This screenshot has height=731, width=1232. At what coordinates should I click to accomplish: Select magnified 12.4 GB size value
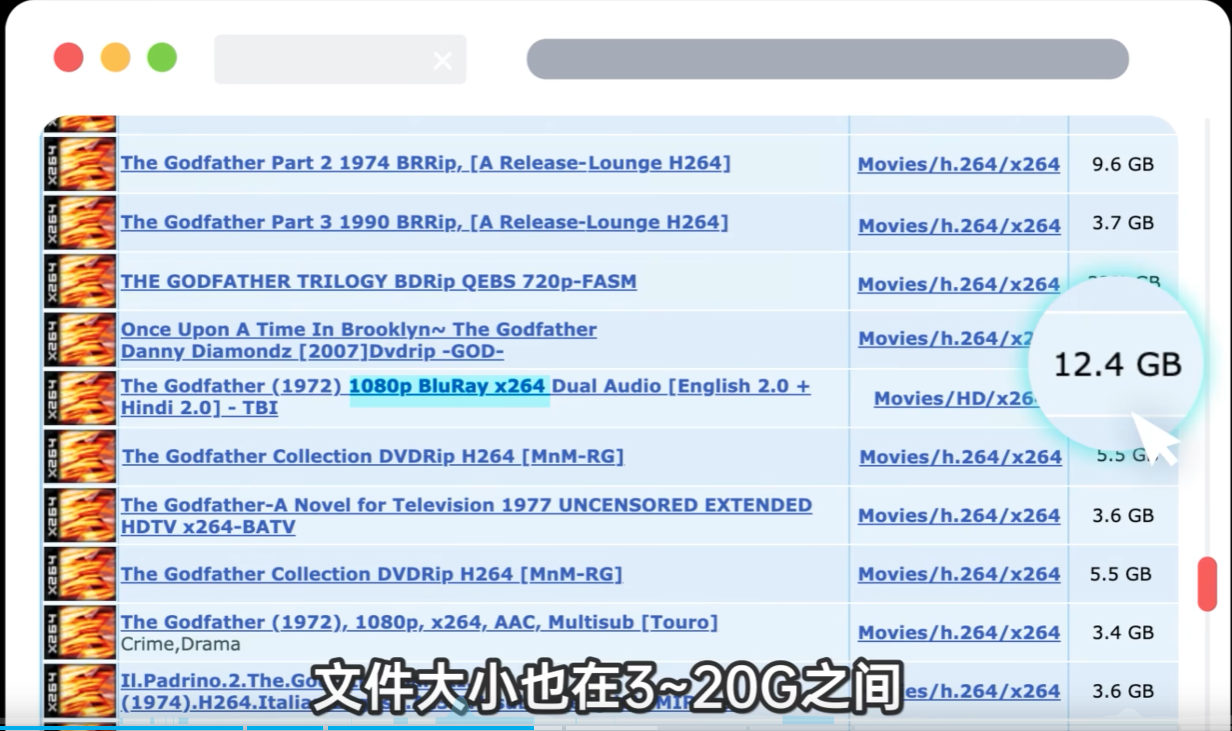tap(1118, 364)
